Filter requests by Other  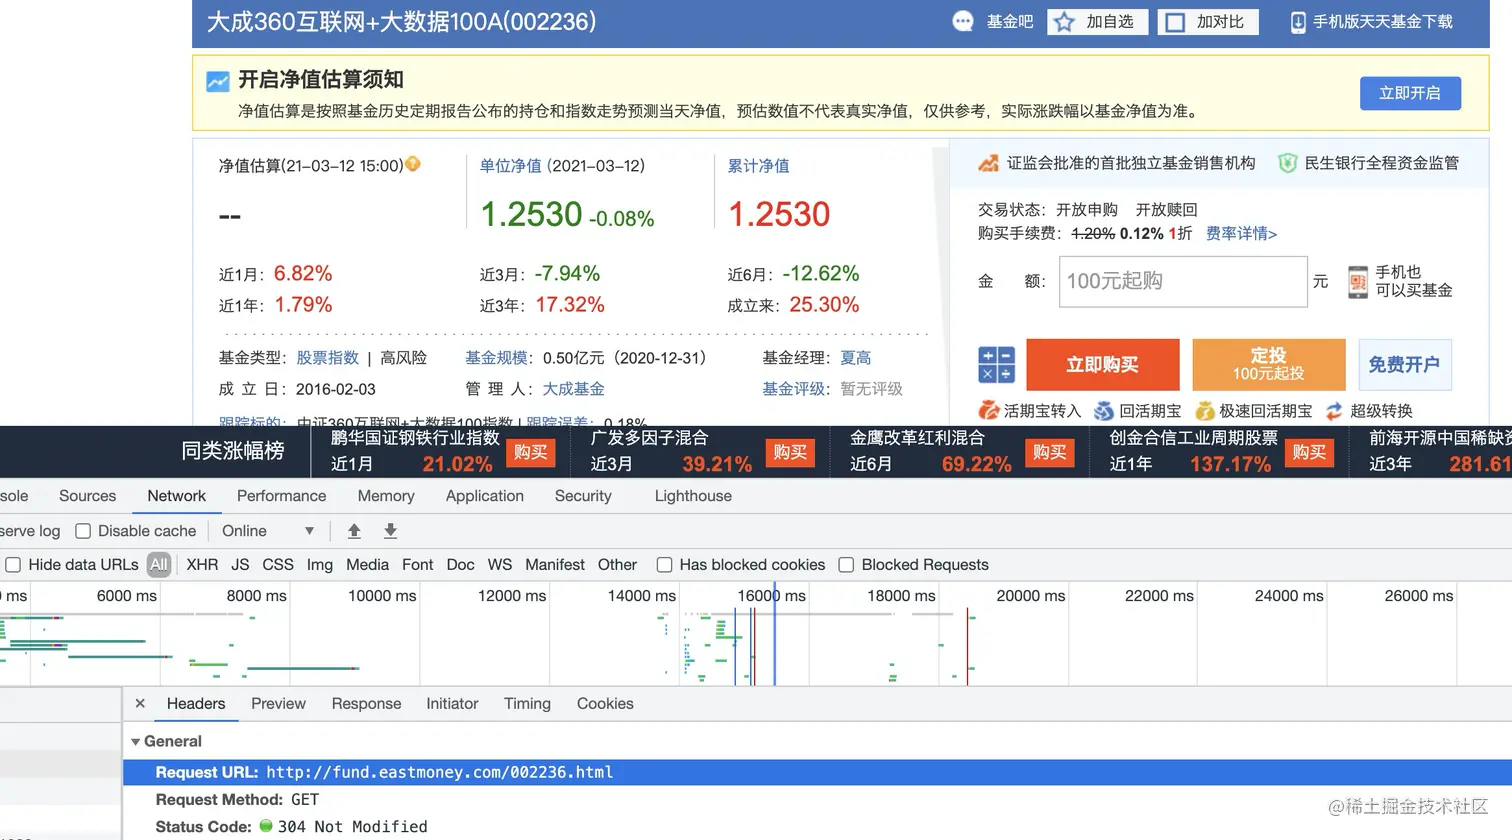click(x=617, y=565)
